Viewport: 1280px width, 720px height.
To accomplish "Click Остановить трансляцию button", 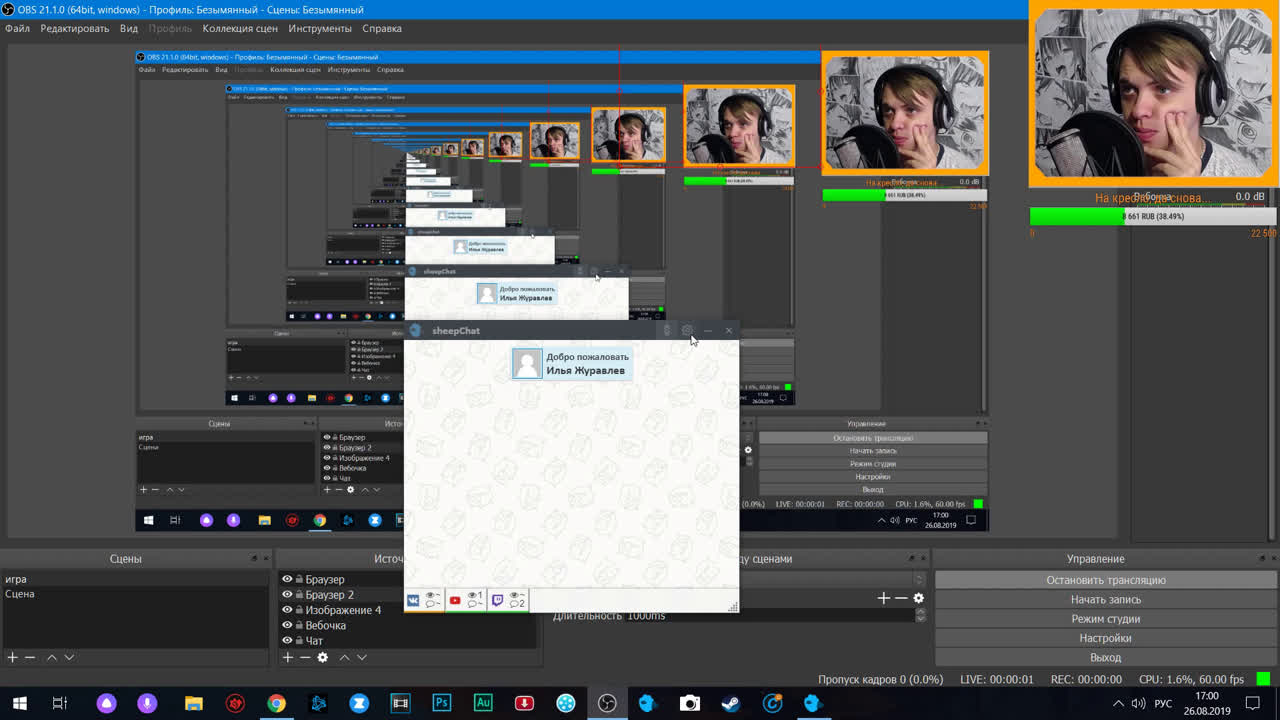I will click(1105, 580).
